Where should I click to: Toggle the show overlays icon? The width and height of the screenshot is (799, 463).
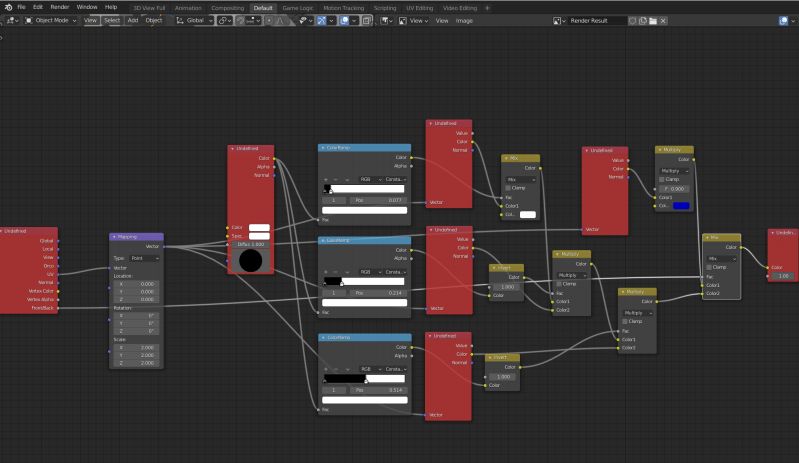344,20
